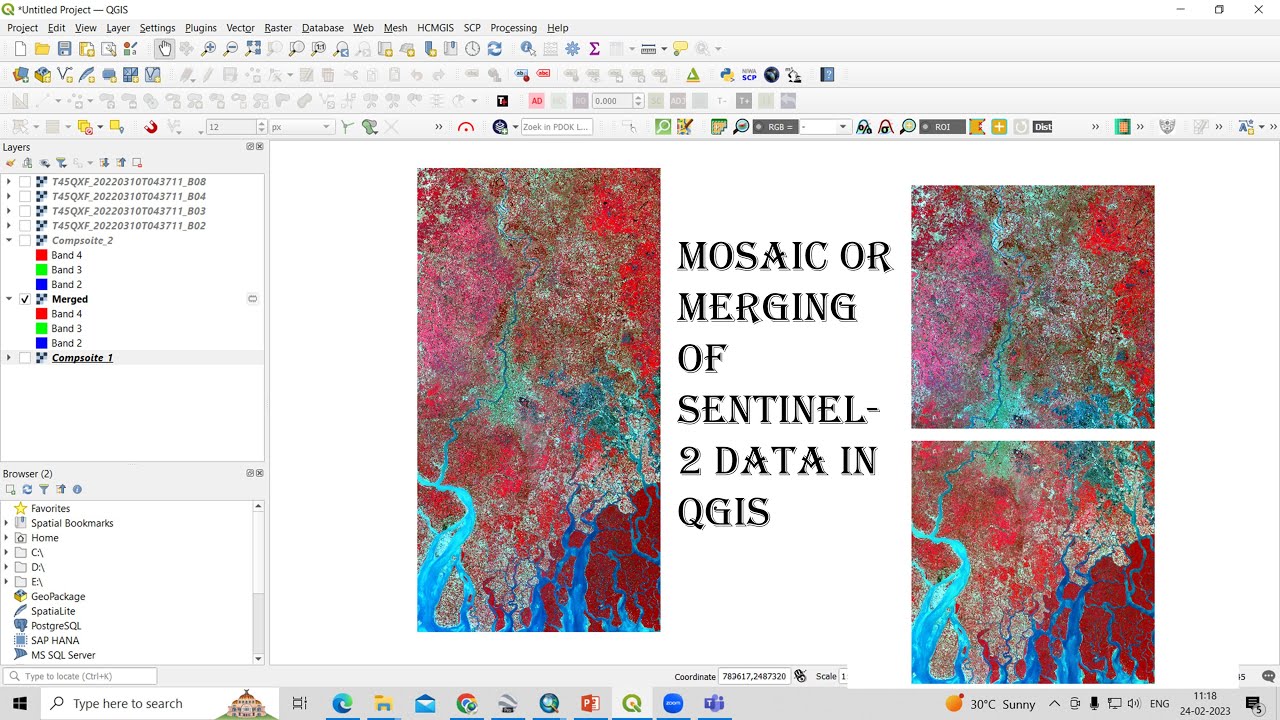Select the PostgreSQL entry in Browser

(x=56, y=626)
